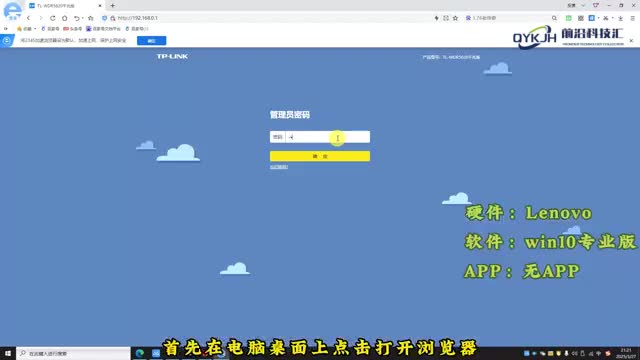Click the forgot password link
Screen dimensions: 640x360
coord(279,167)
